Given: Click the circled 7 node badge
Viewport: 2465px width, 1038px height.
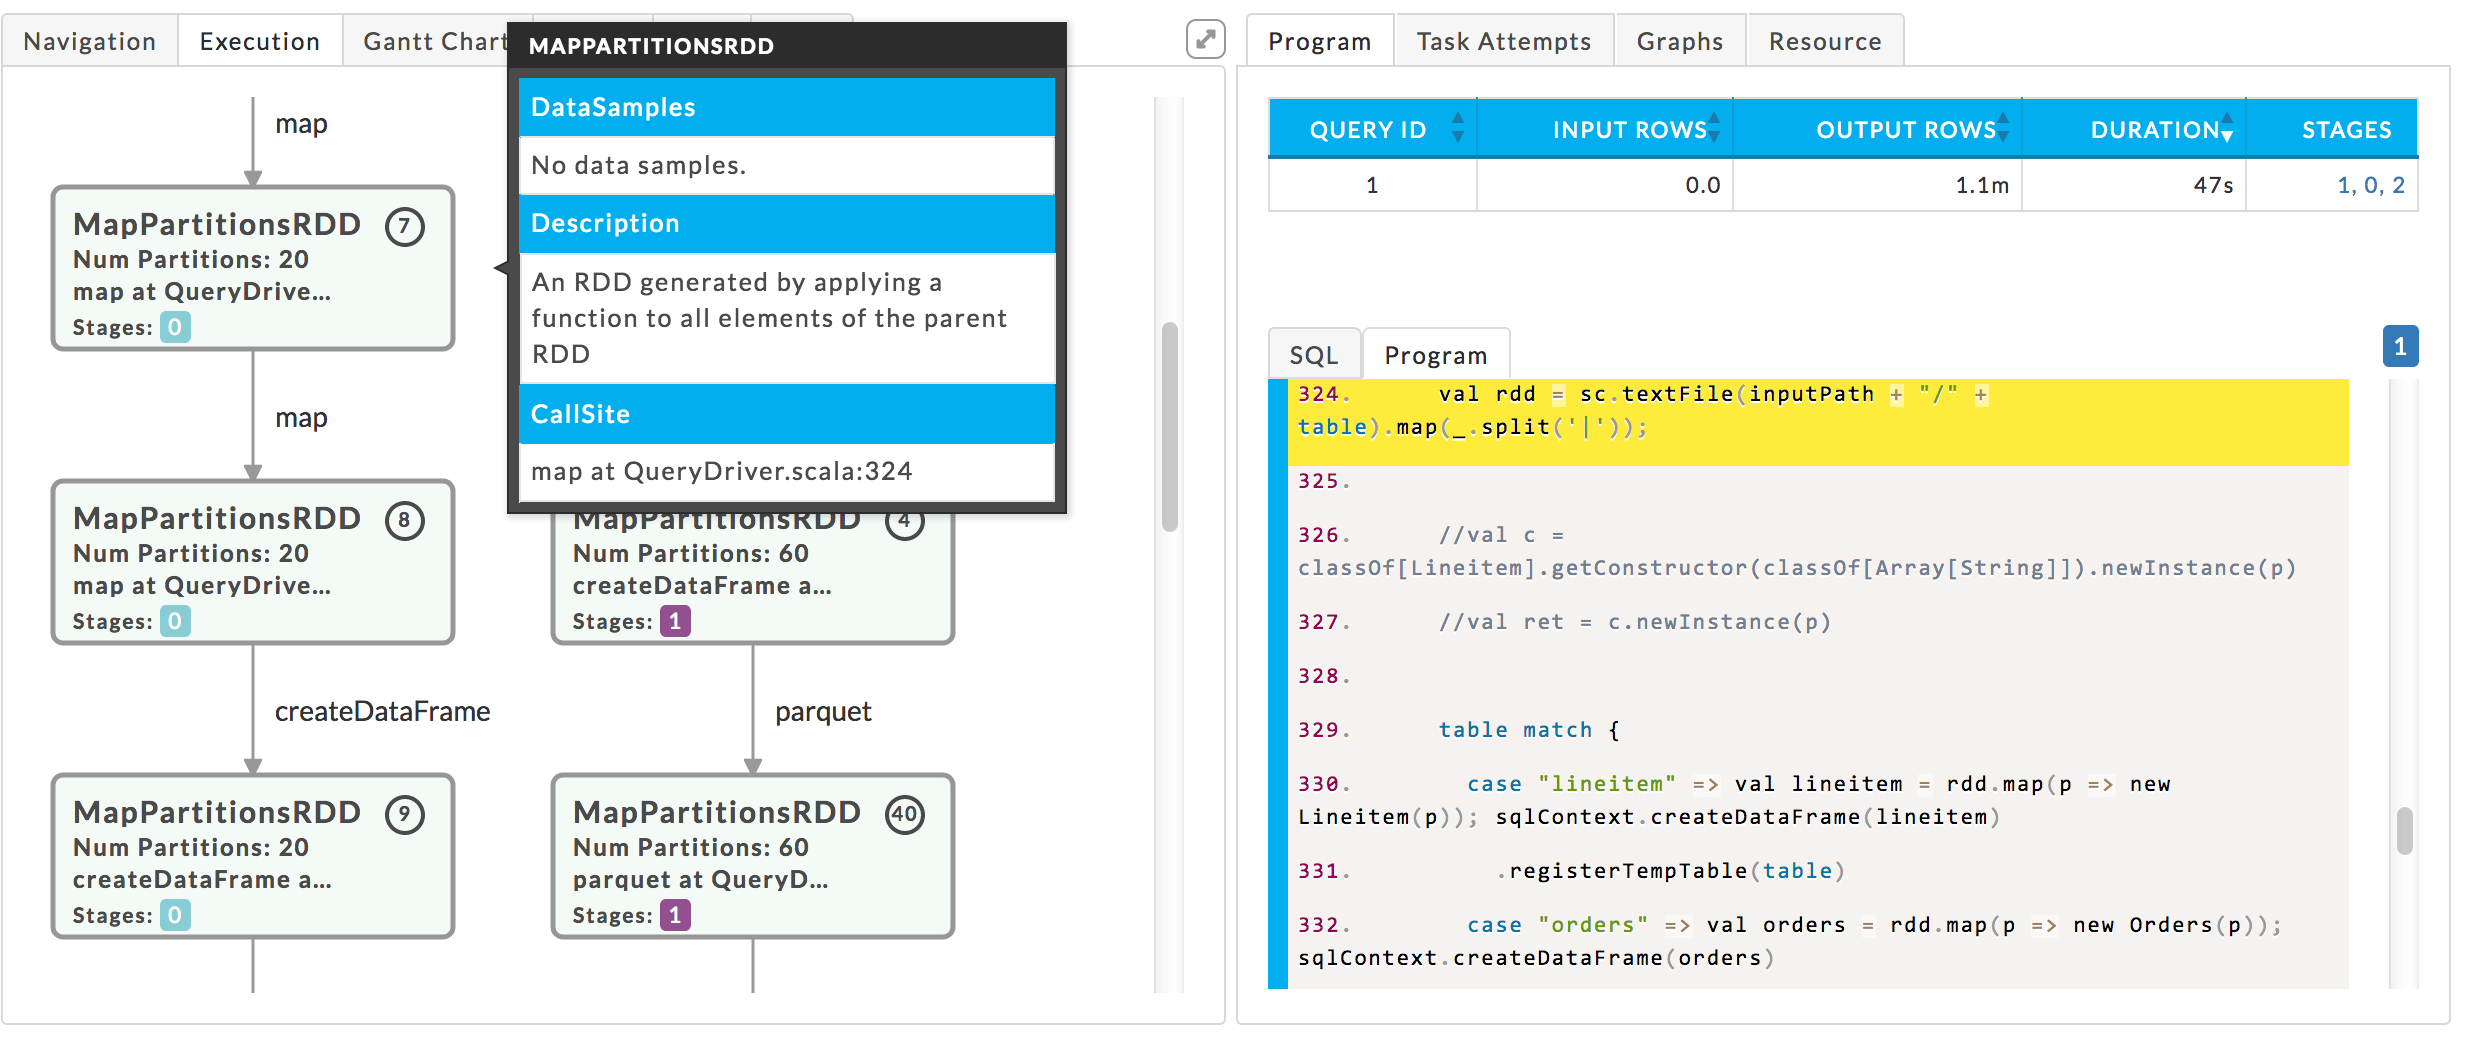Looking at the screenshot, I should [405, 227].
